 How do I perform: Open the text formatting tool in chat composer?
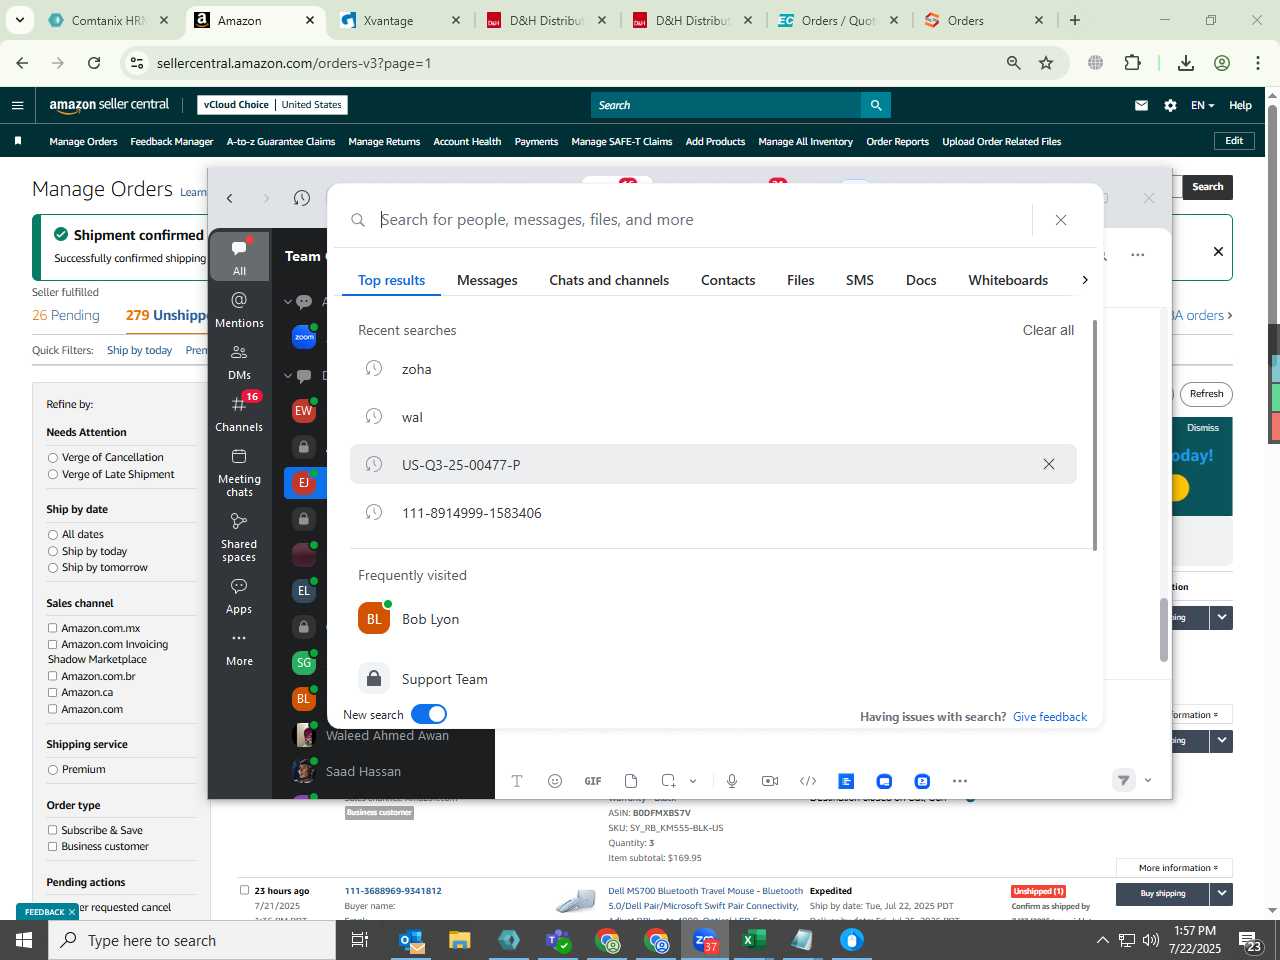coord(517,781)
